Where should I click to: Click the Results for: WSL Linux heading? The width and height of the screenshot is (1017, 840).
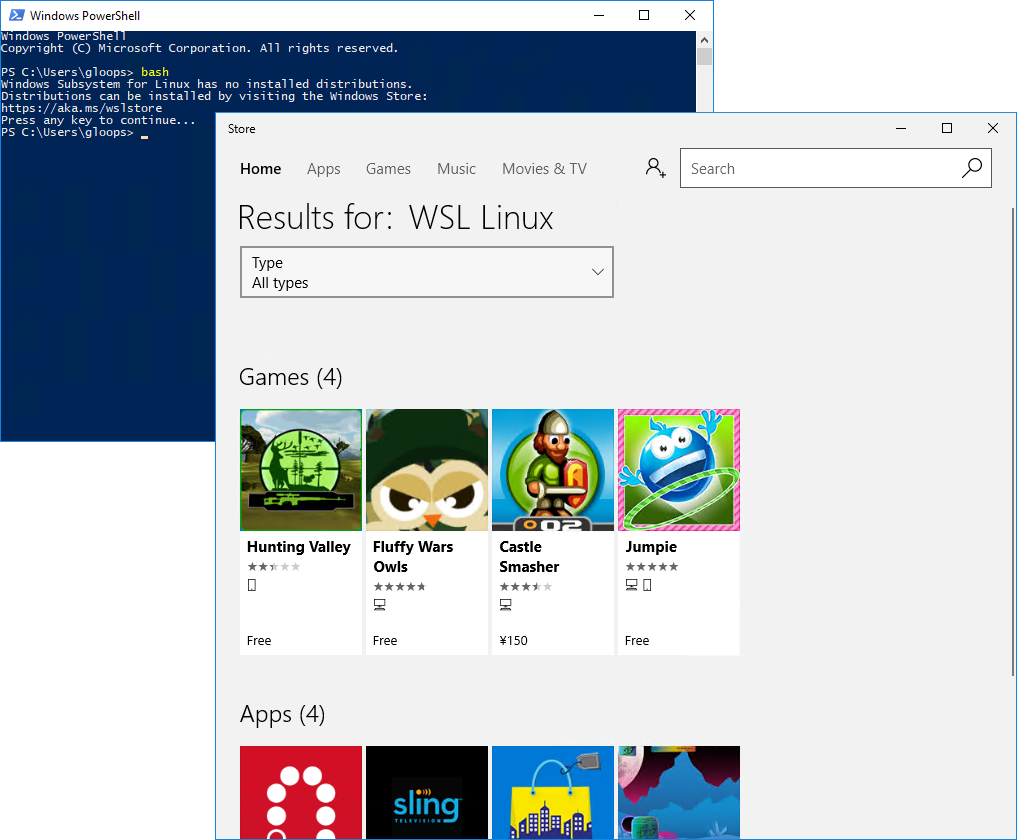pos(396,217)
